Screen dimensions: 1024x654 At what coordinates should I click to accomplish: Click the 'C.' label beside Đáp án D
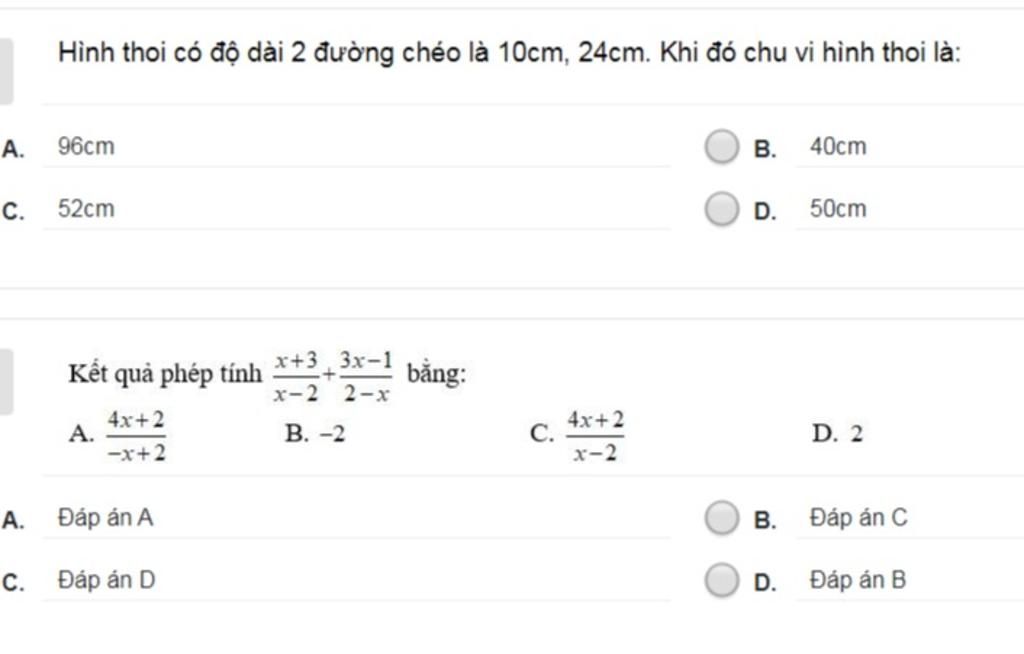click(13, 583)
